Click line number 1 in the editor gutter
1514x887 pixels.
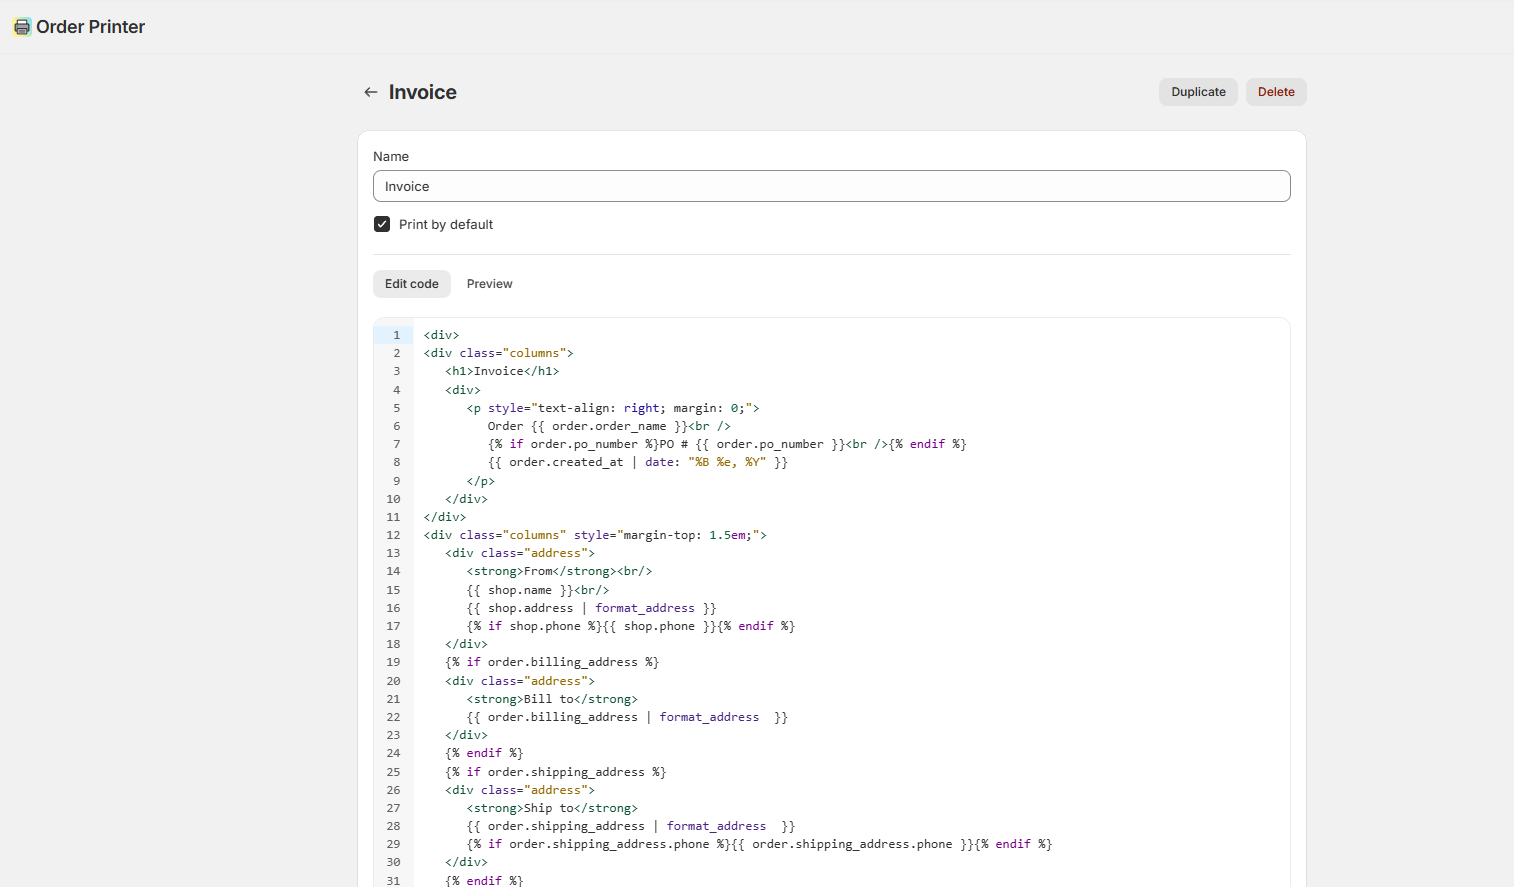click(x=396, y=335)
